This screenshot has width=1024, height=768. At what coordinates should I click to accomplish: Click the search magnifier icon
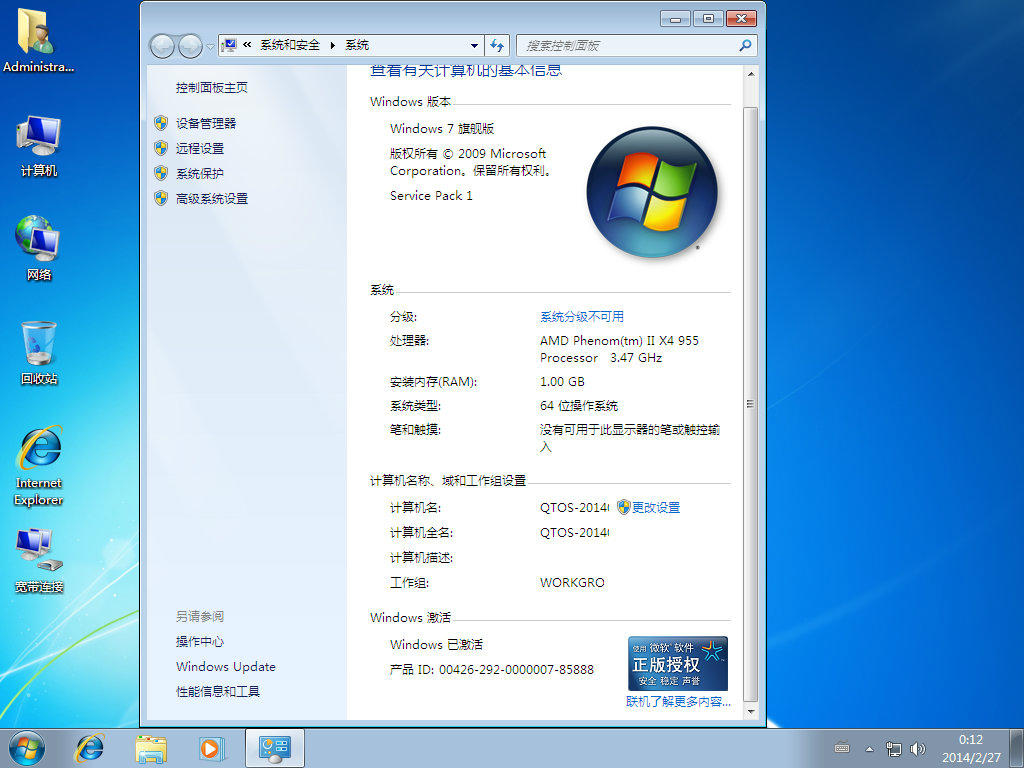745,45
